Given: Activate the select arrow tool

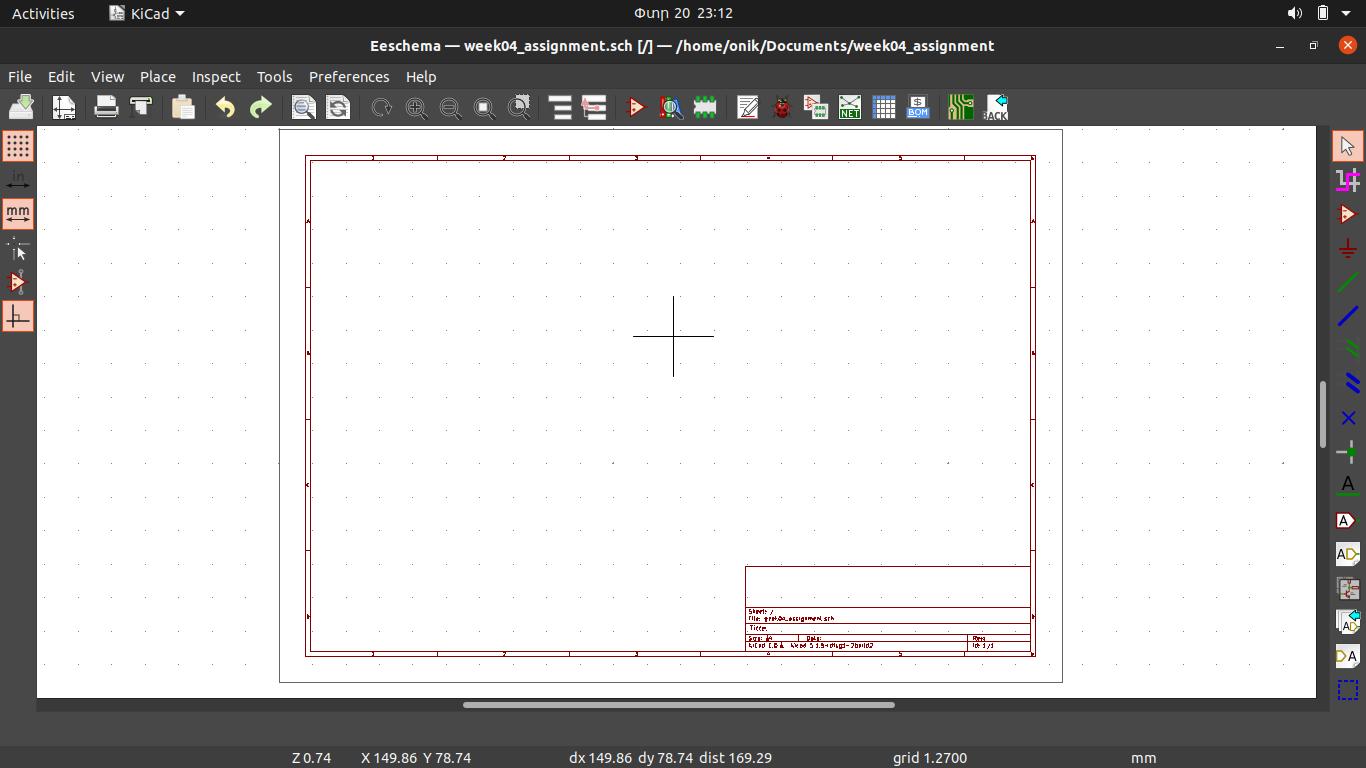Looking at the screenshot, I should [1348, 146].
